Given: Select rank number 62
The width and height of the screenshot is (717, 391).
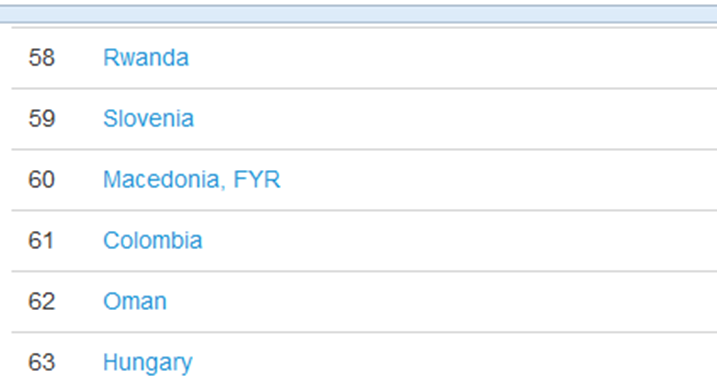Looking at the screenshot, I should (42, 301).
